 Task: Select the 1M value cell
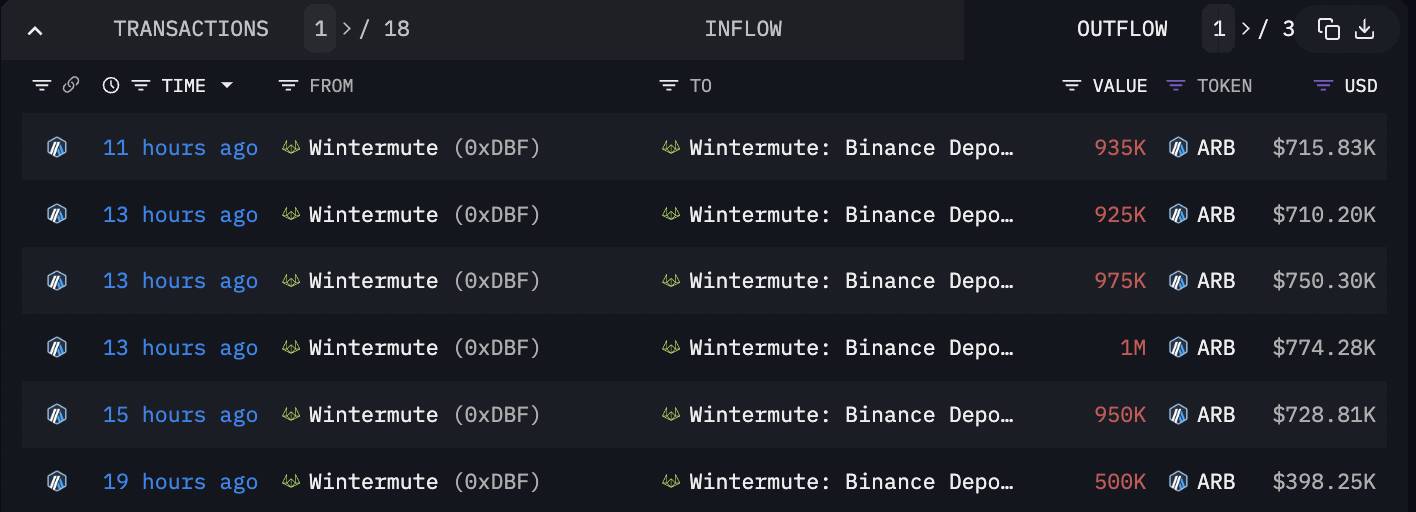pos(1133,348)
